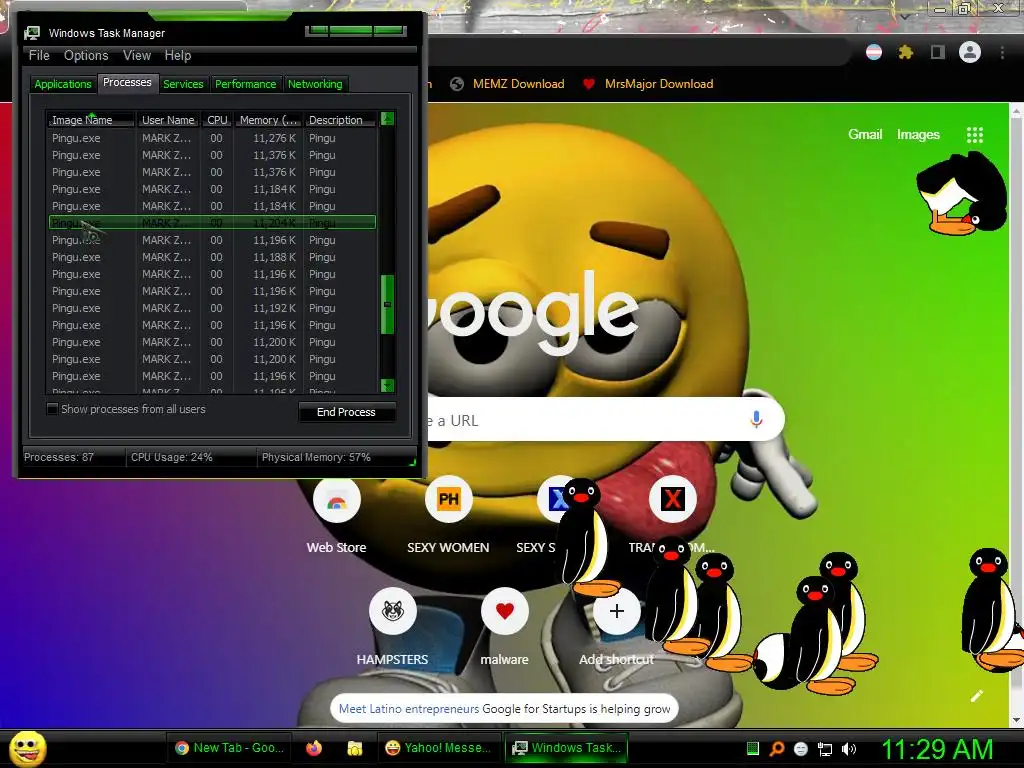Sort processes by Description column header
Image resolution: width=1024 pixels, height=768 pixels.
(x=340, y=120)
